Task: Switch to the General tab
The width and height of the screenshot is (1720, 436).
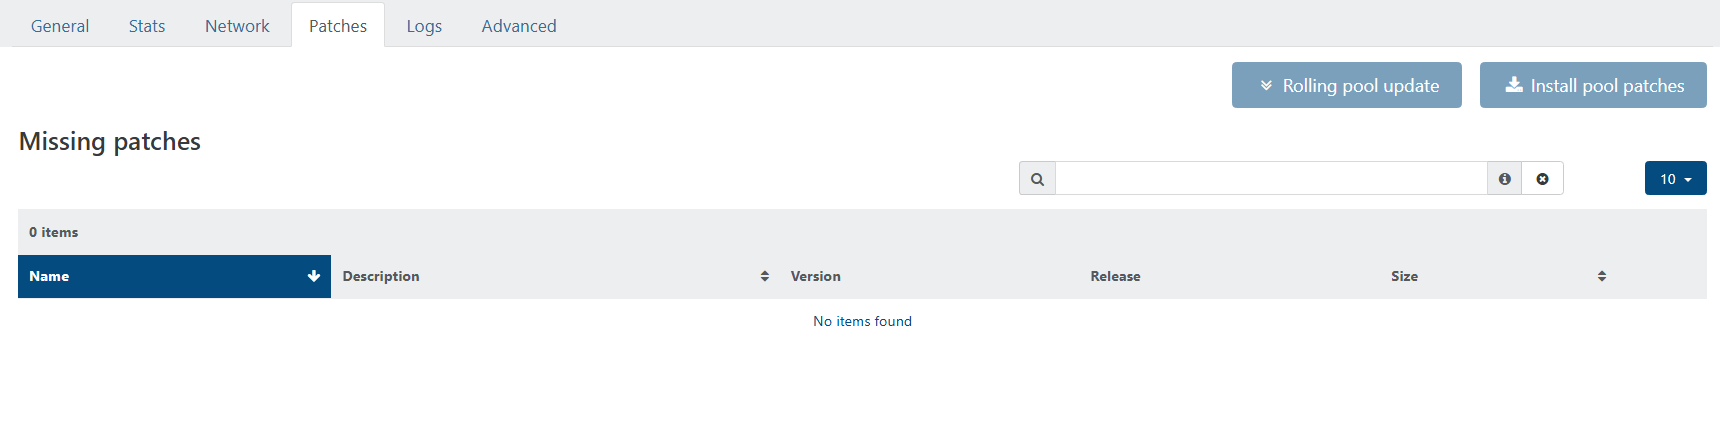Action: [x=60, y=26]
